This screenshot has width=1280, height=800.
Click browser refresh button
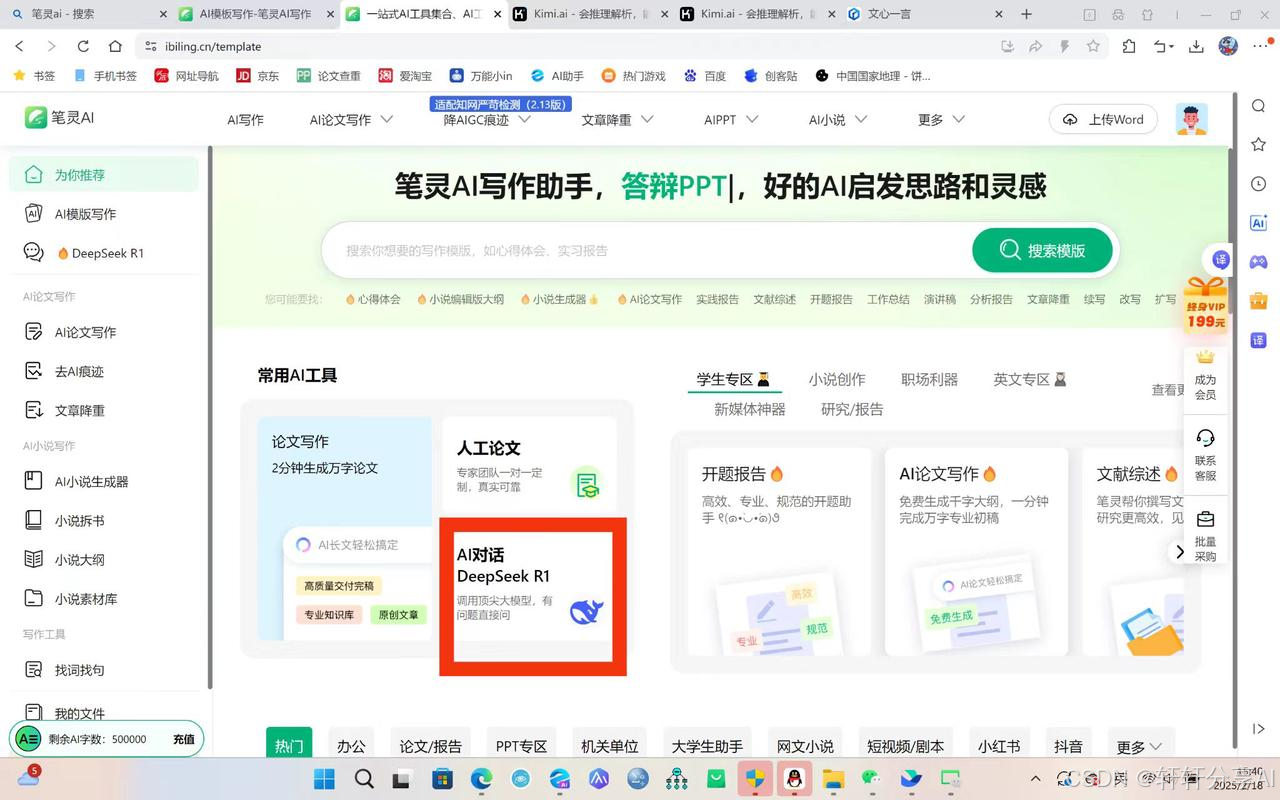83,46
